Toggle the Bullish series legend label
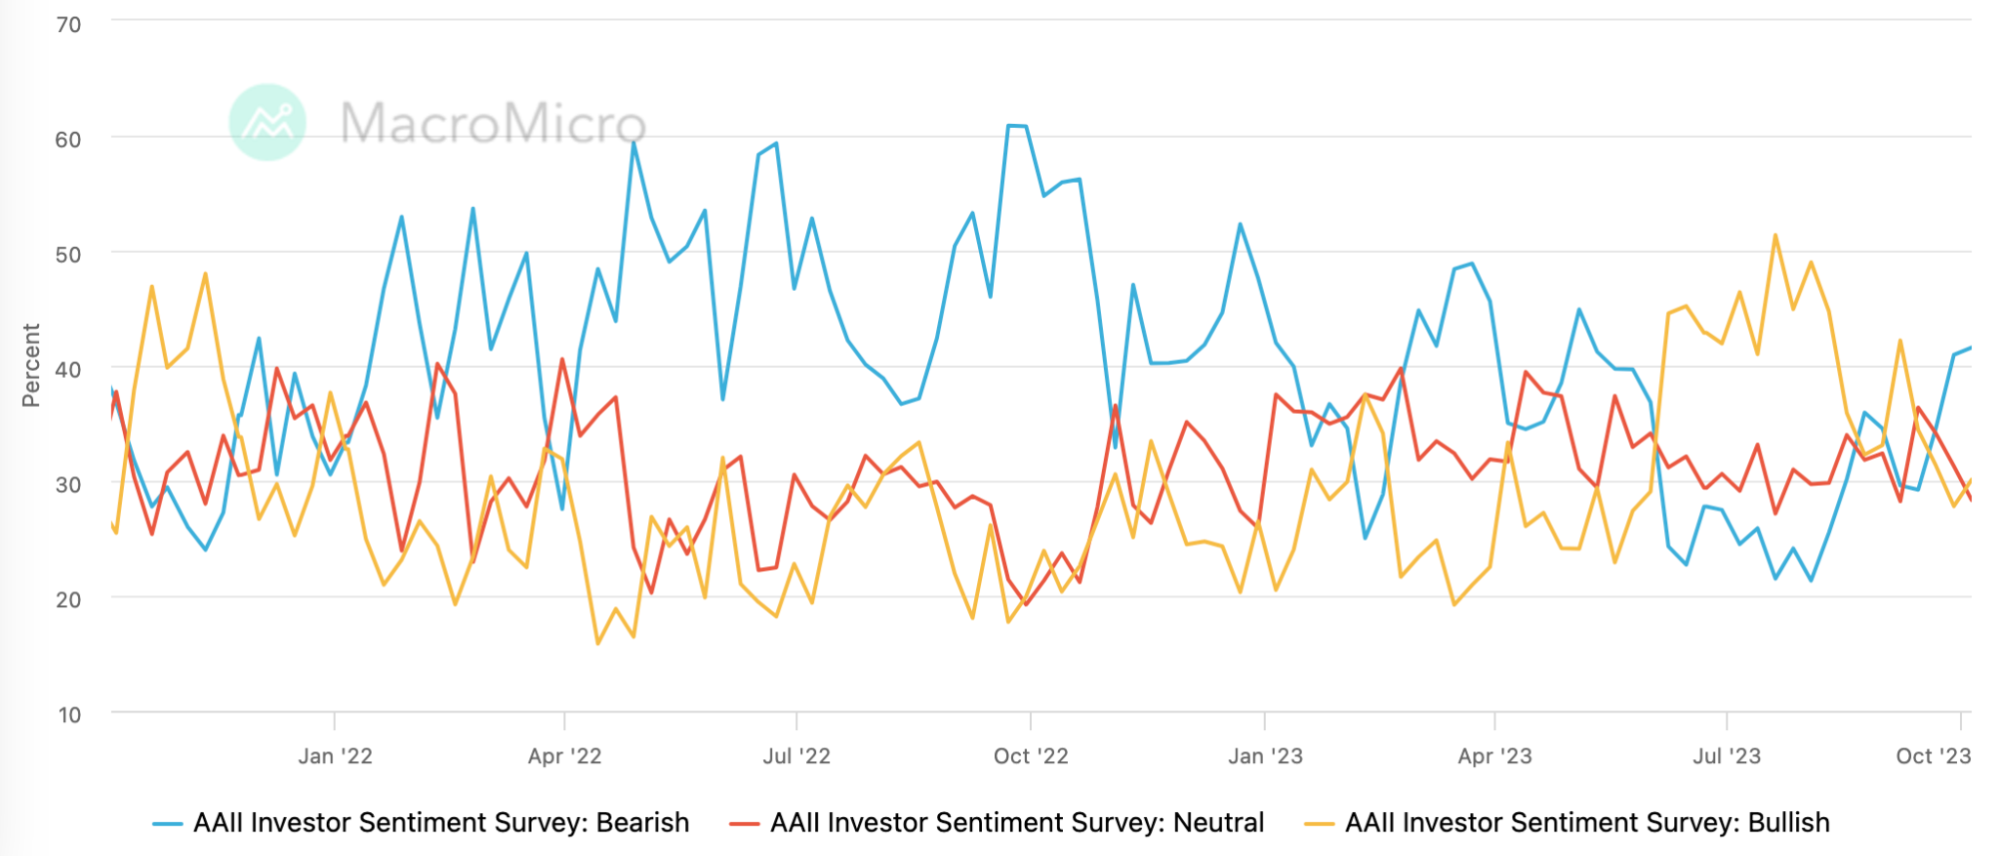The height and width of the screenshot is (857, 1999). [x=1587, y=822]
